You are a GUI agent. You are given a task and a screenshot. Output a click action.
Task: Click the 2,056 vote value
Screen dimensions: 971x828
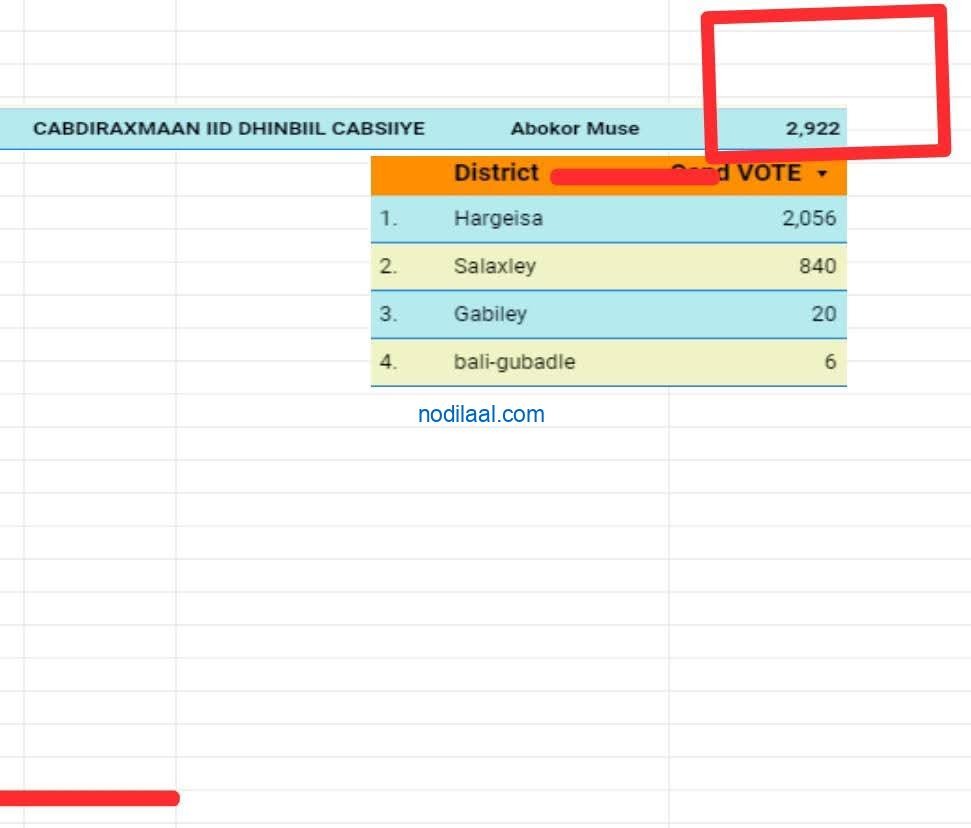808,218
